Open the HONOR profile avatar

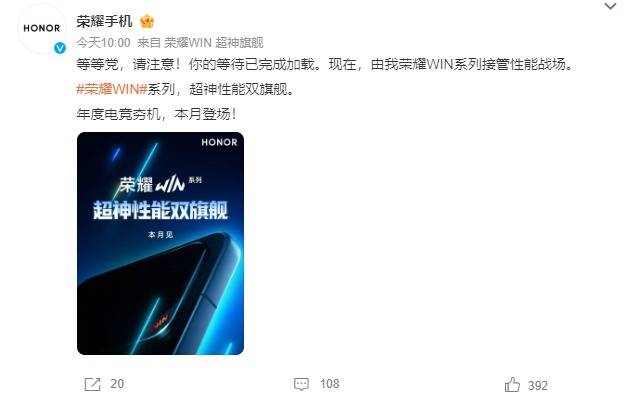[x=42, y=28]
